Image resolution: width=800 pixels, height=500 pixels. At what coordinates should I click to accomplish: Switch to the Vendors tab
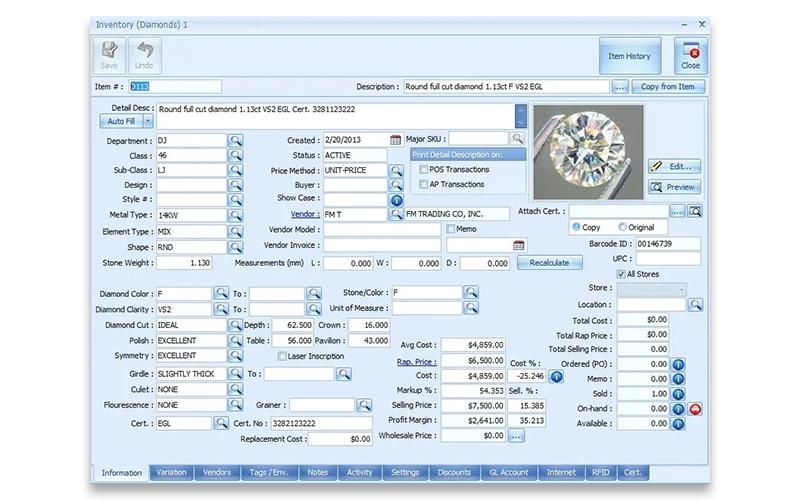[217, 472]
